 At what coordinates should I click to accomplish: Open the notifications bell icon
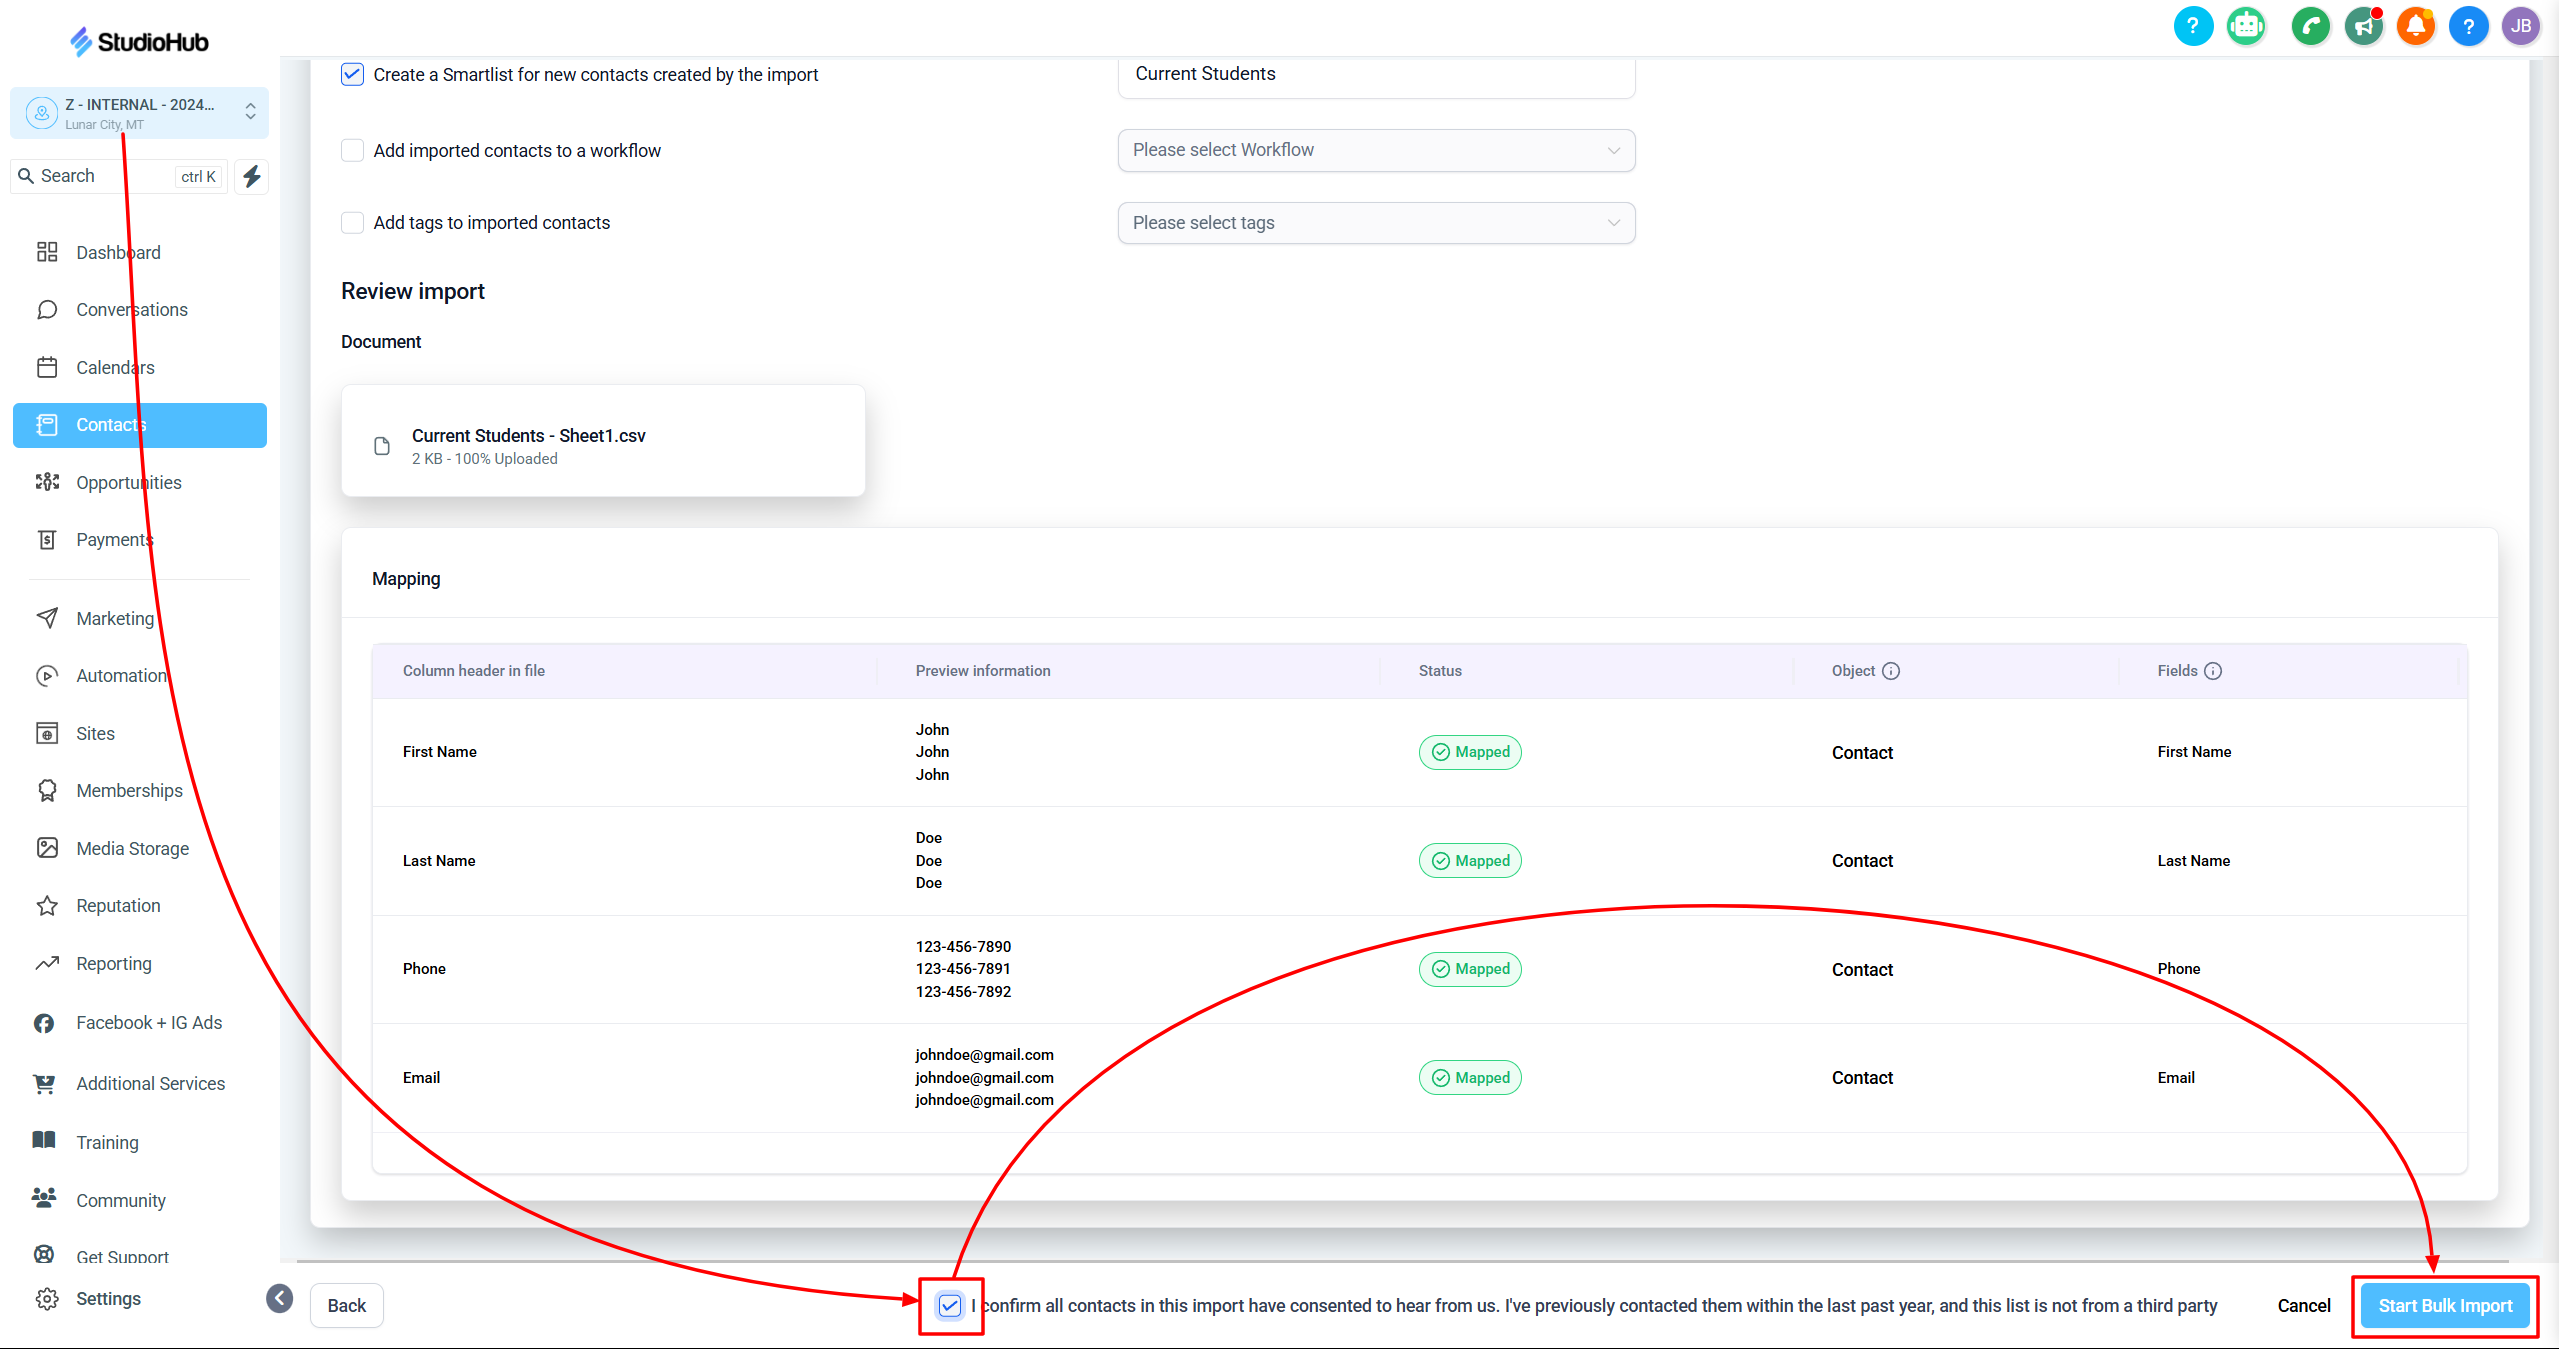(x=2416, y=27)
